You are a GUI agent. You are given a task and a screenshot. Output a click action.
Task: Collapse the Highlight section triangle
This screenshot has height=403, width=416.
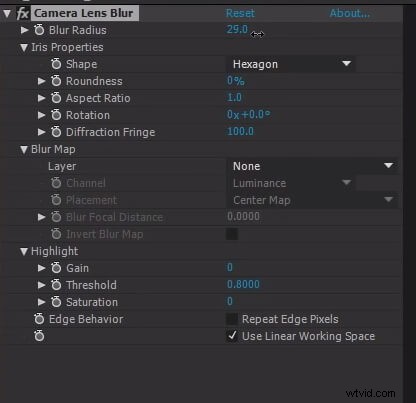[x=24, y=252]
